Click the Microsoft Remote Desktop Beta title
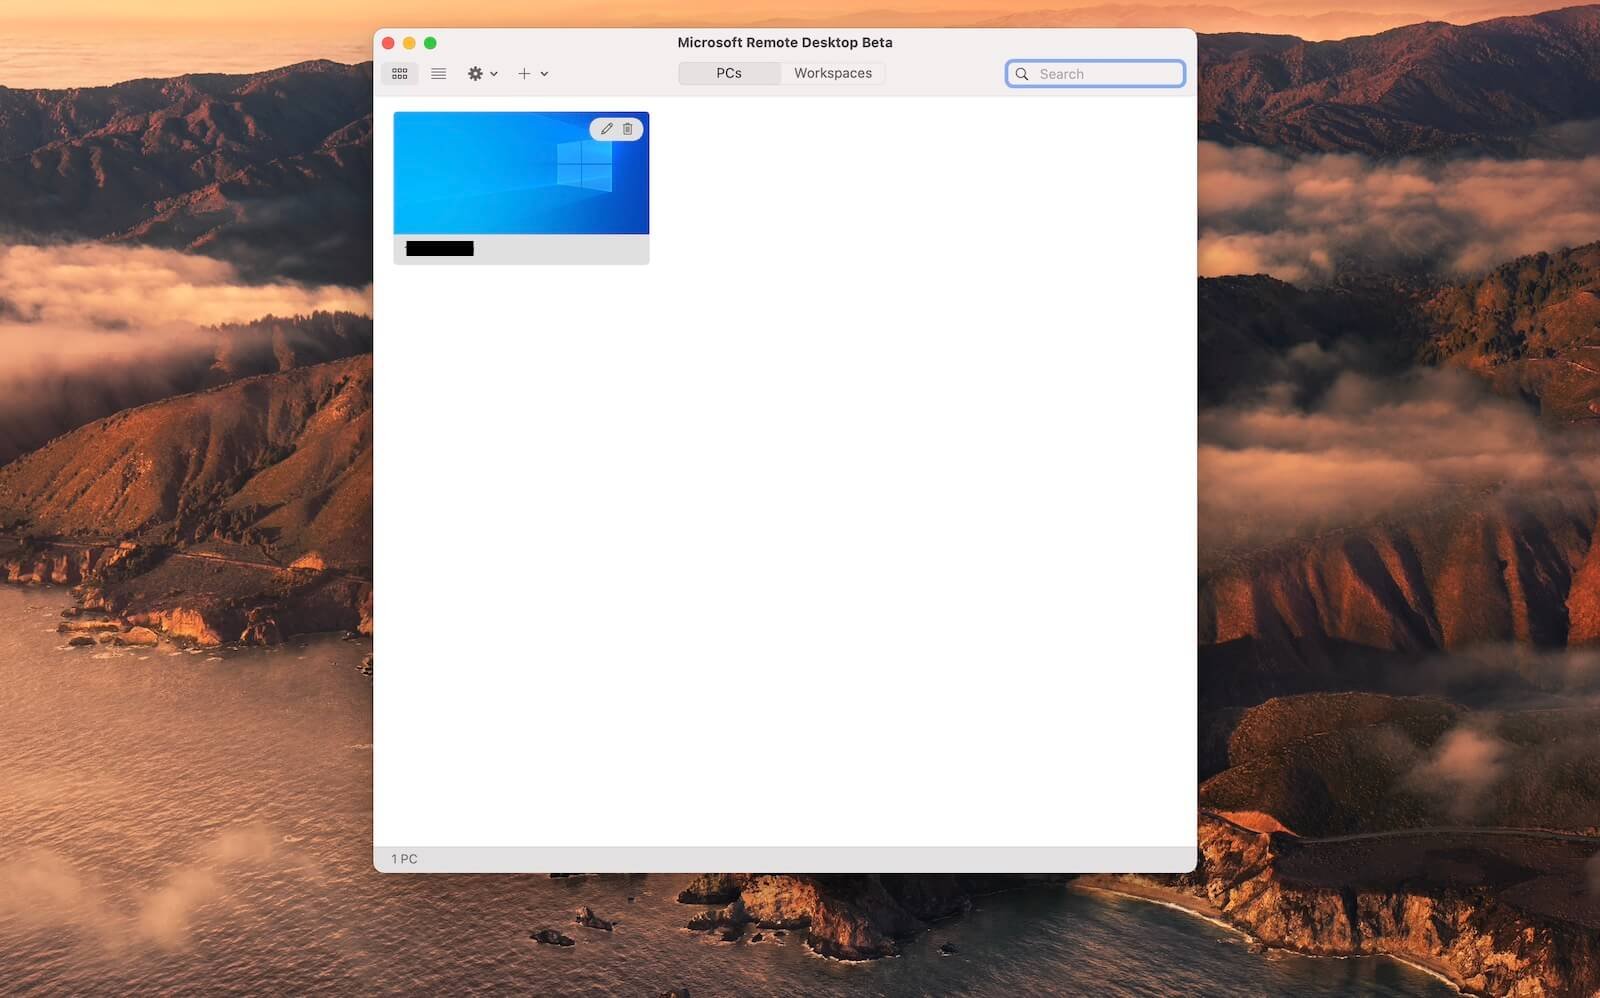Screen dimensions: 1600x998 (x=785, y=42)
